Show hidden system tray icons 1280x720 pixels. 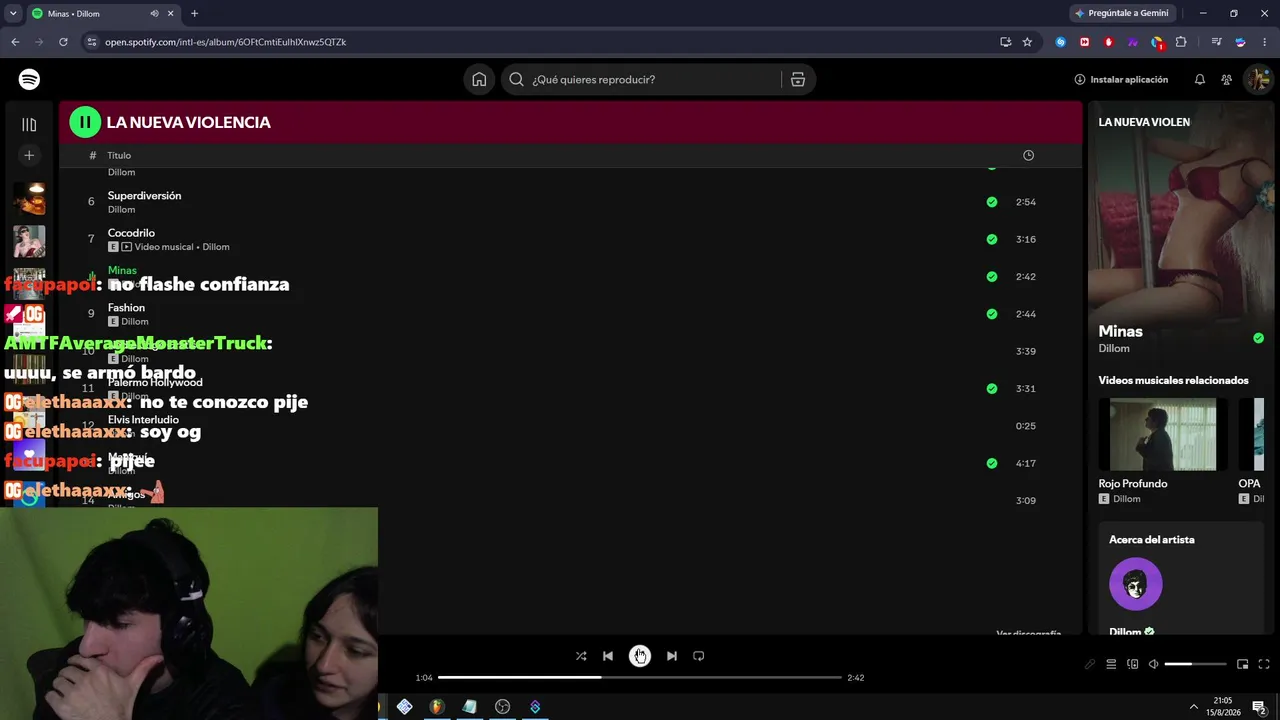[1193, 707]
